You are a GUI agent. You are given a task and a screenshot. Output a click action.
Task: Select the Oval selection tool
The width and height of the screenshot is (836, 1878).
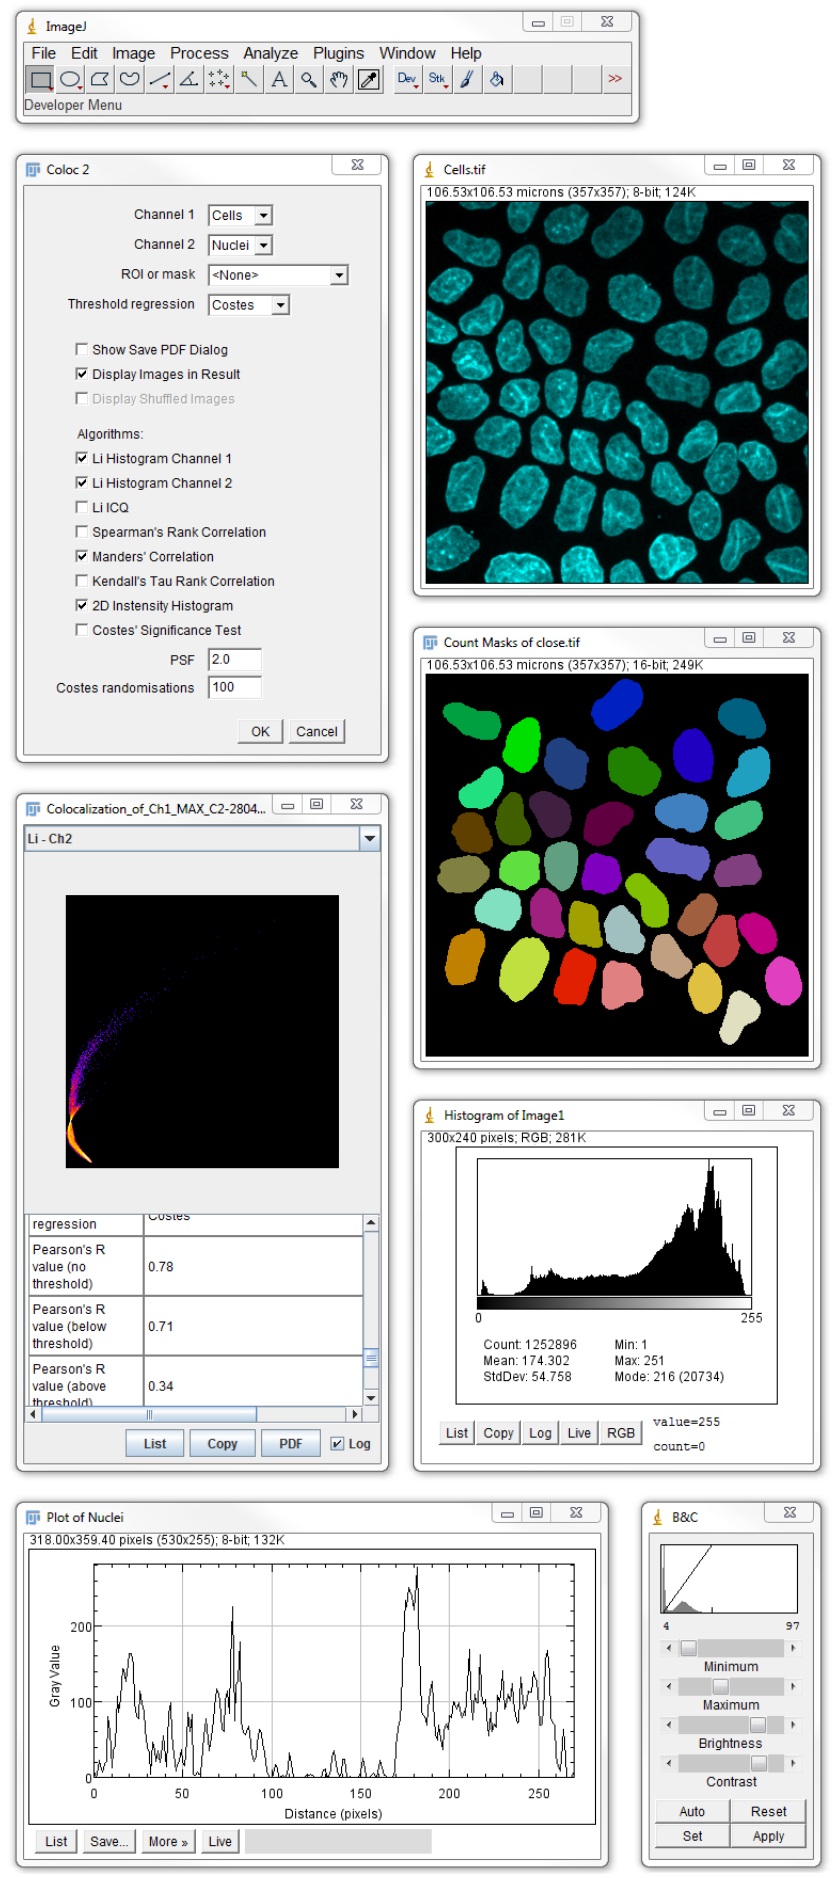70,79
